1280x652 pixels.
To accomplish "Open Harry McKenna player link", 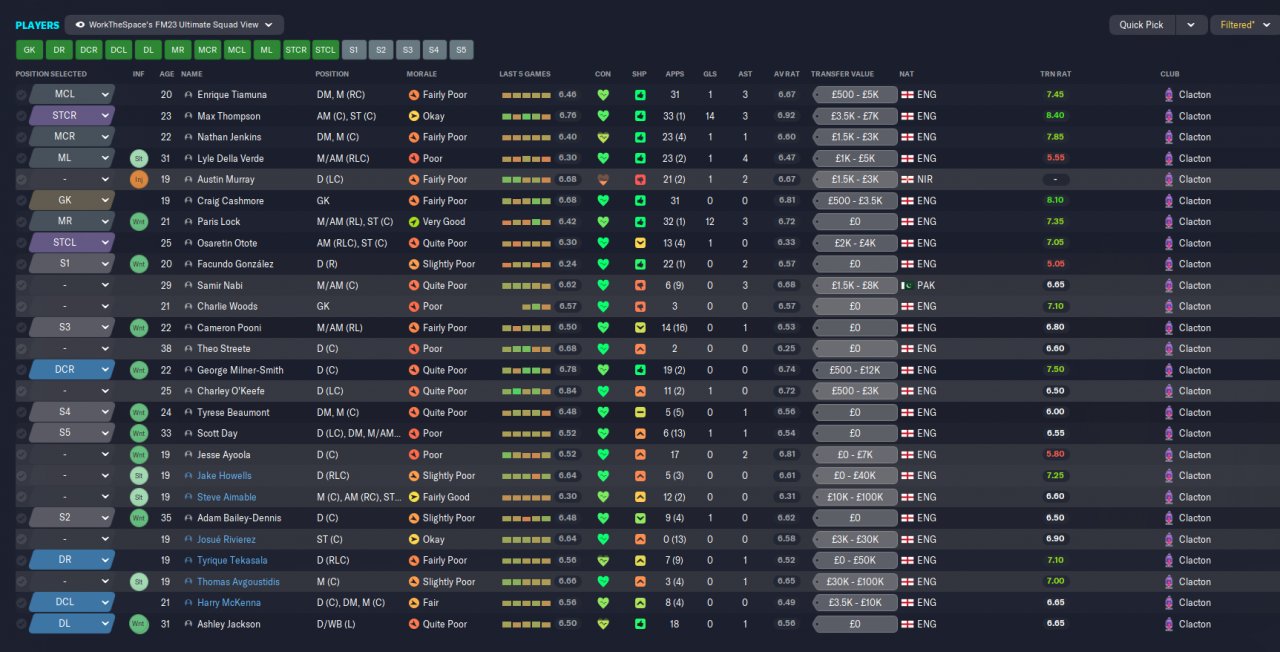I will 229,603.
